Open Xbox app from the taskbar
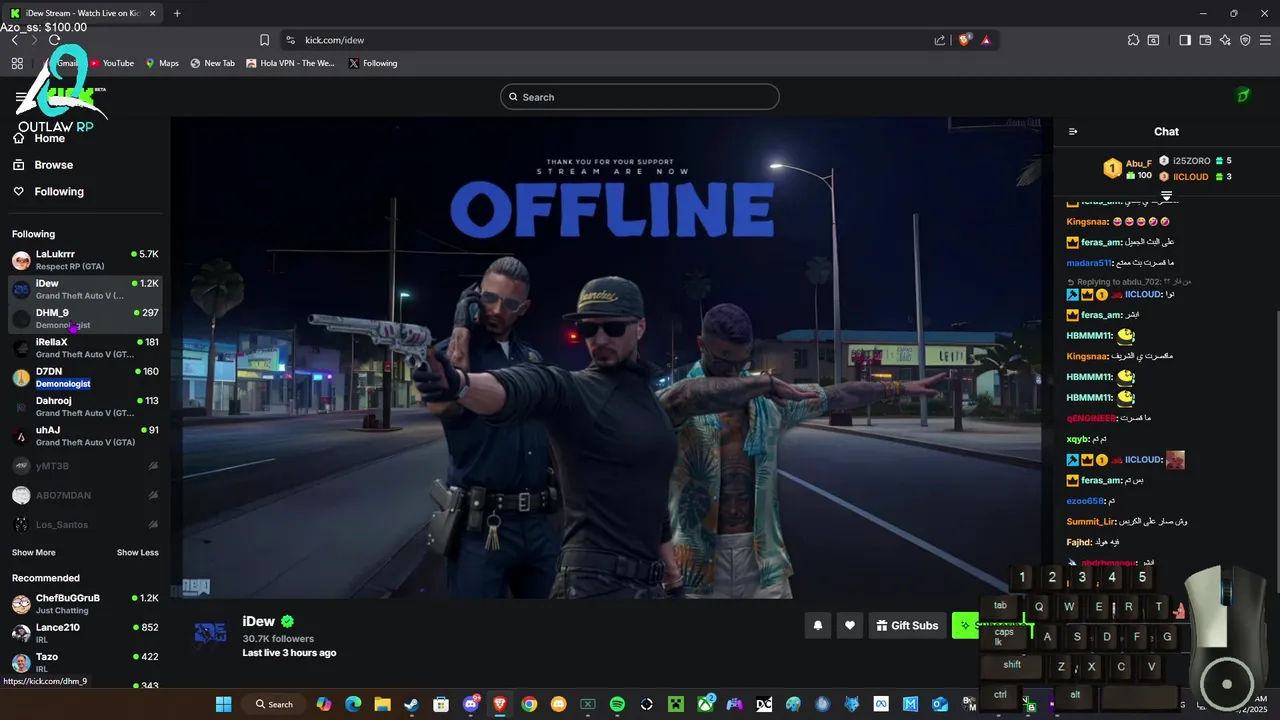 tap(705, 704)
